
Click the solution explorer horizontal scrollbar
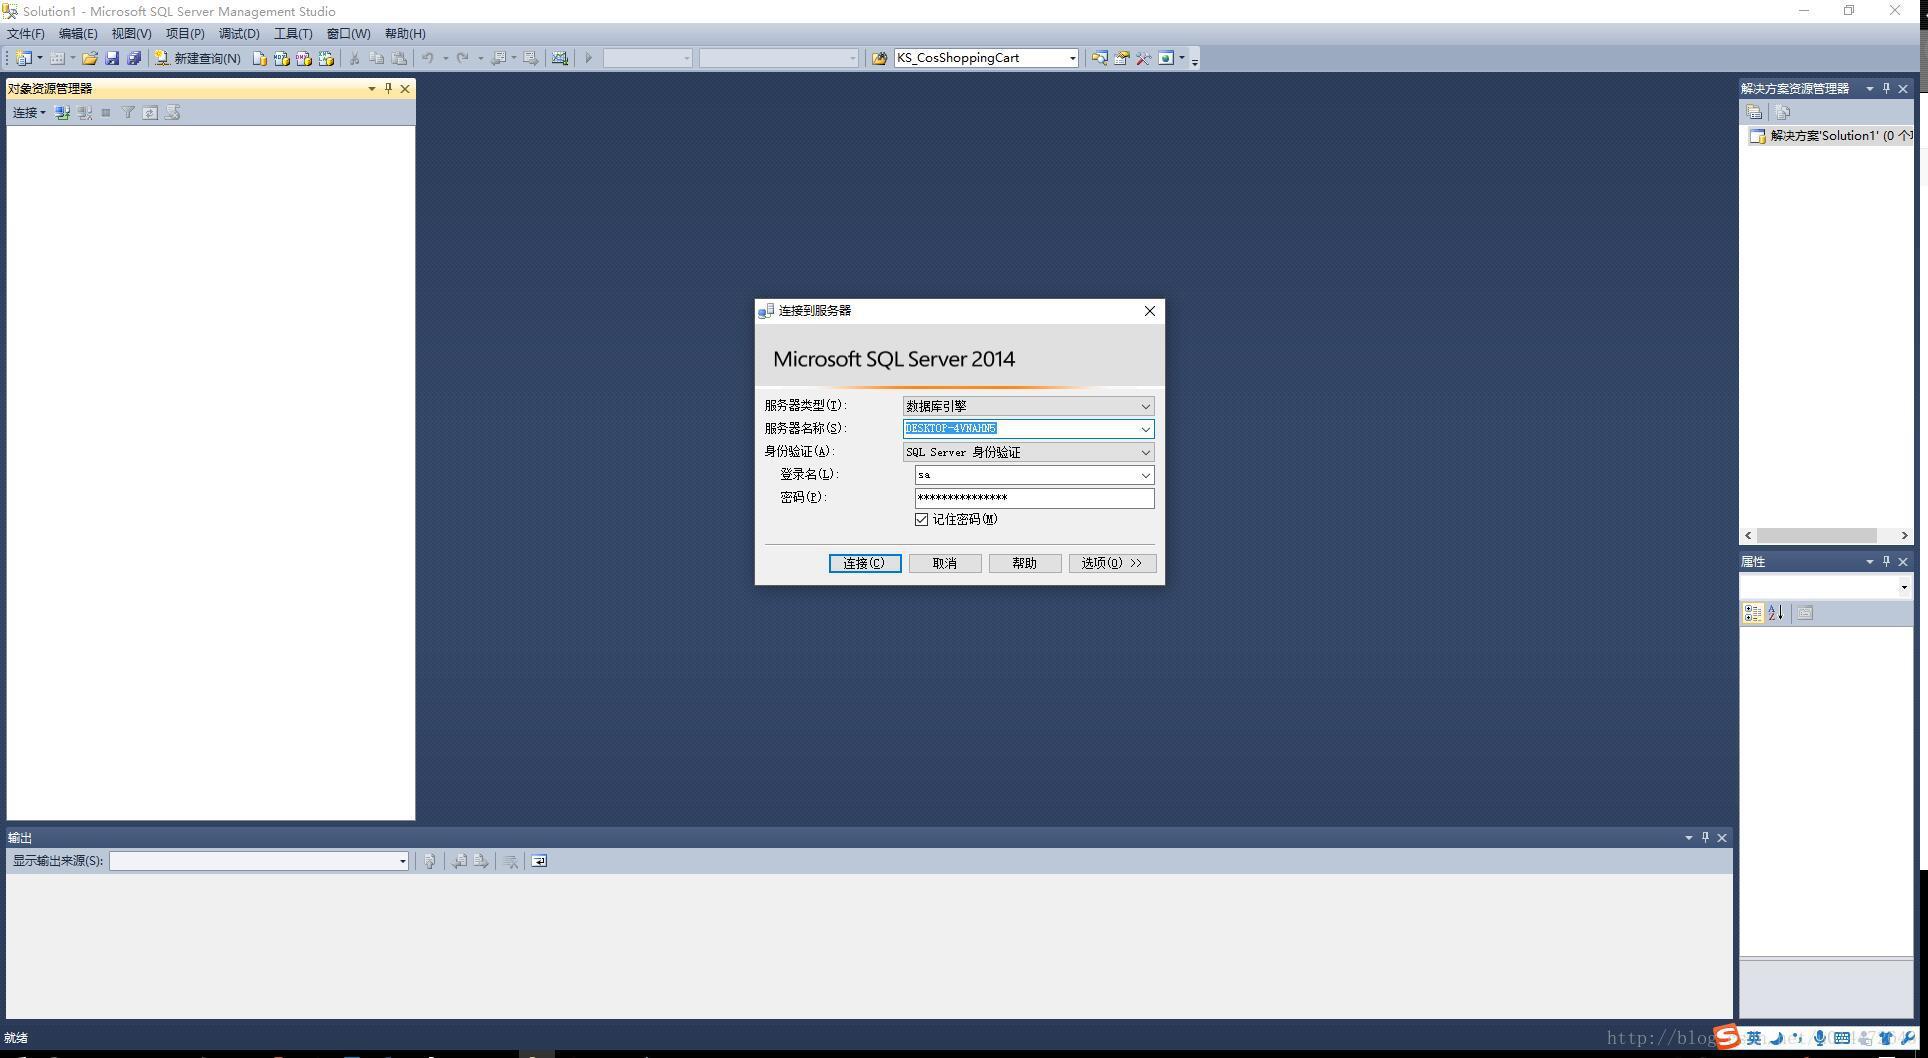tap(1816, 536)
